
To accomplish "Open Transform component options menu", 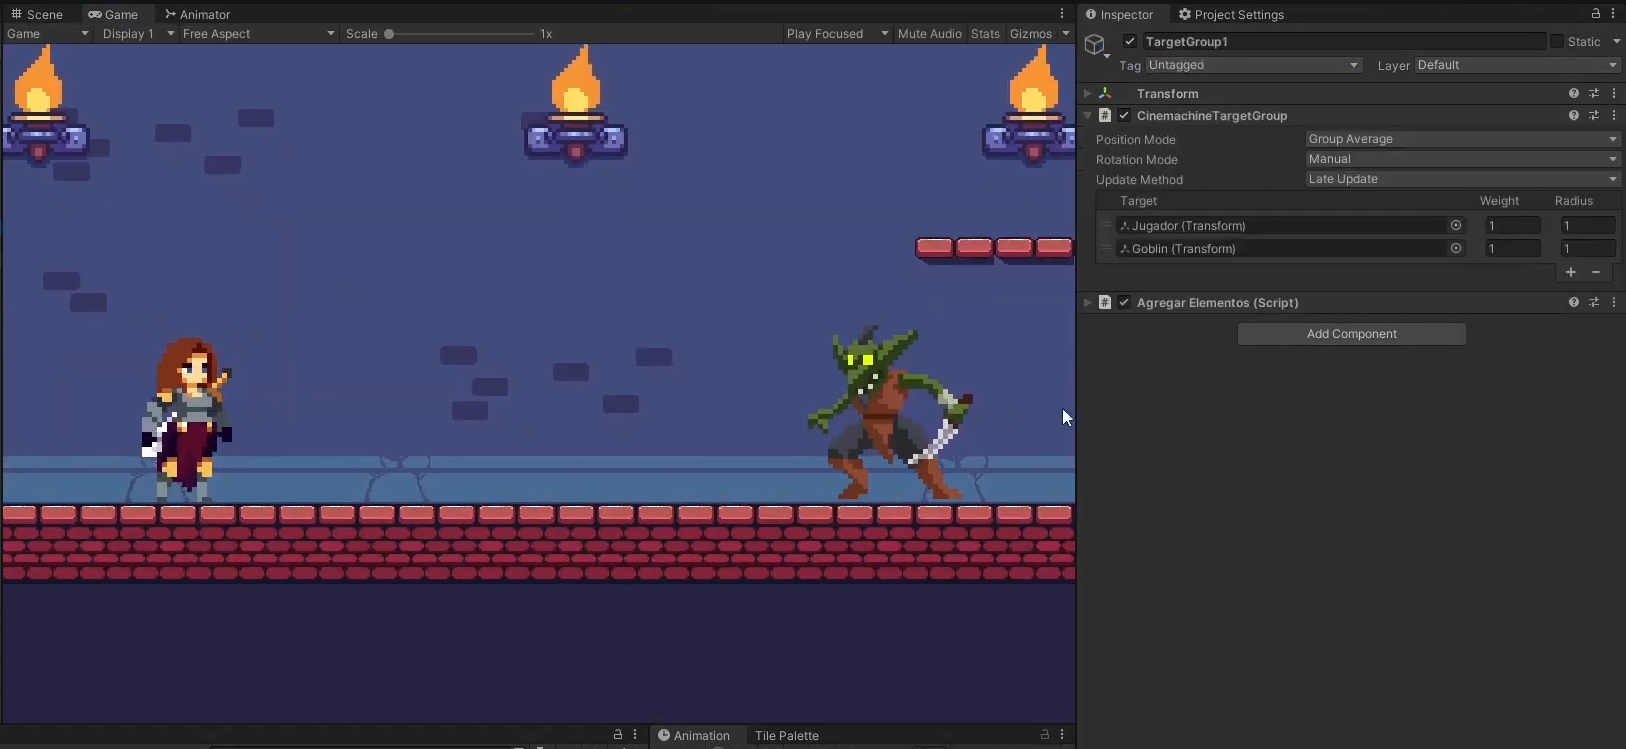I will click(1614, 93).
